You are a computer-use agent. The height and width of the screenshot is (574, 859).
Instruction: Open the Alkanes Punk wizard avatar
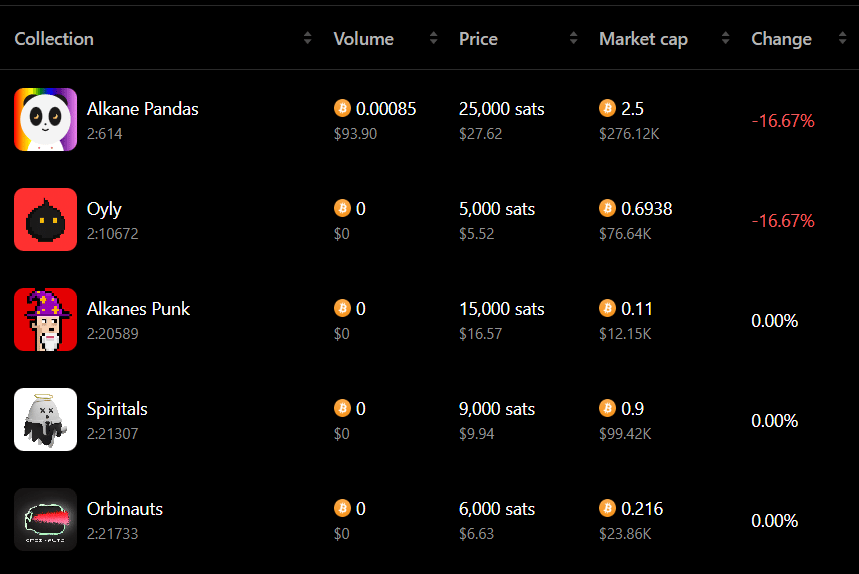click(x=45, y=319)
